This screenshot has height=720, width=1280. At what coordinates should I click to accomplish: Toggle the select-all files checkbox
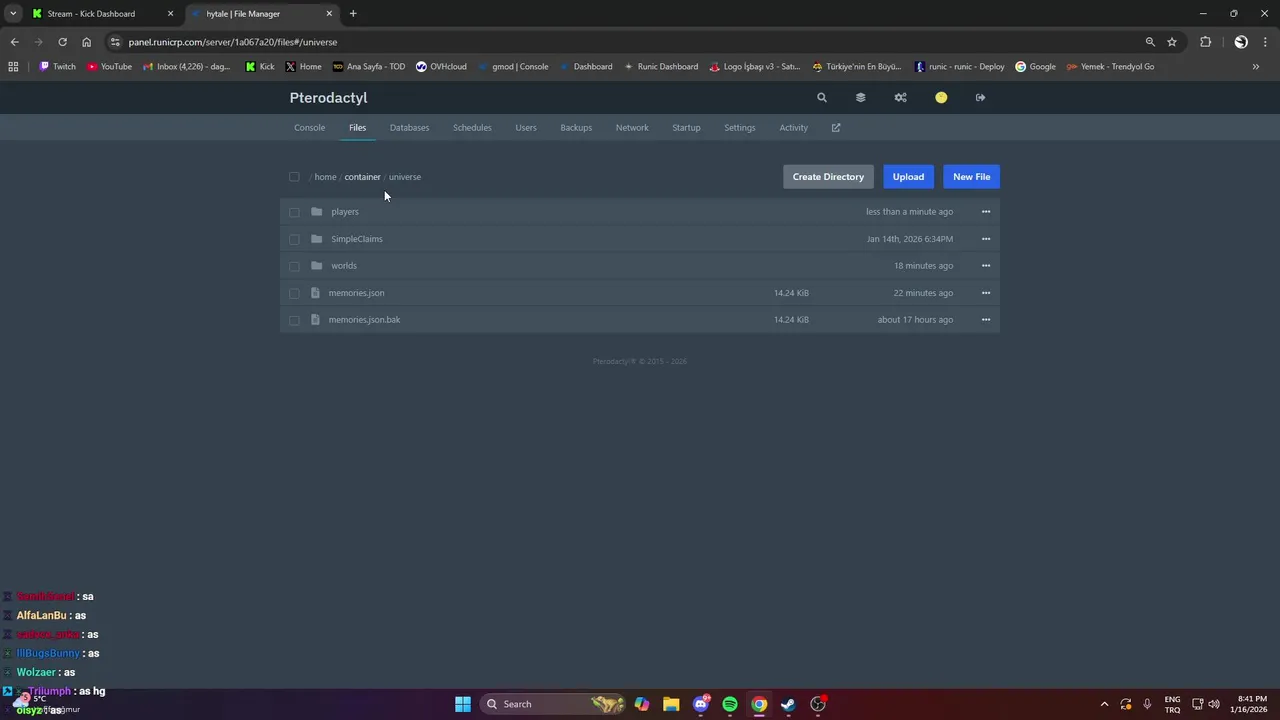pyautogui.click(x=294, y=177)
